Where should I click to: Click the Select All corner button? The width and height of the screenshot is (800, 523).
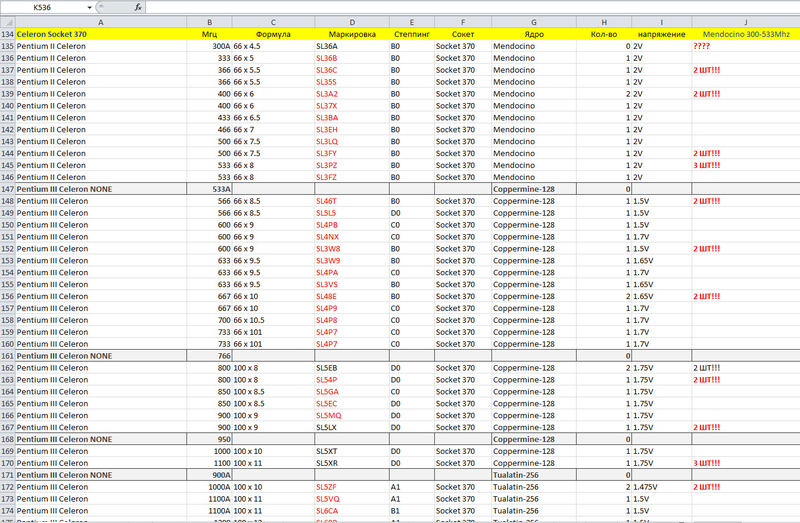(x=8, y=22)
